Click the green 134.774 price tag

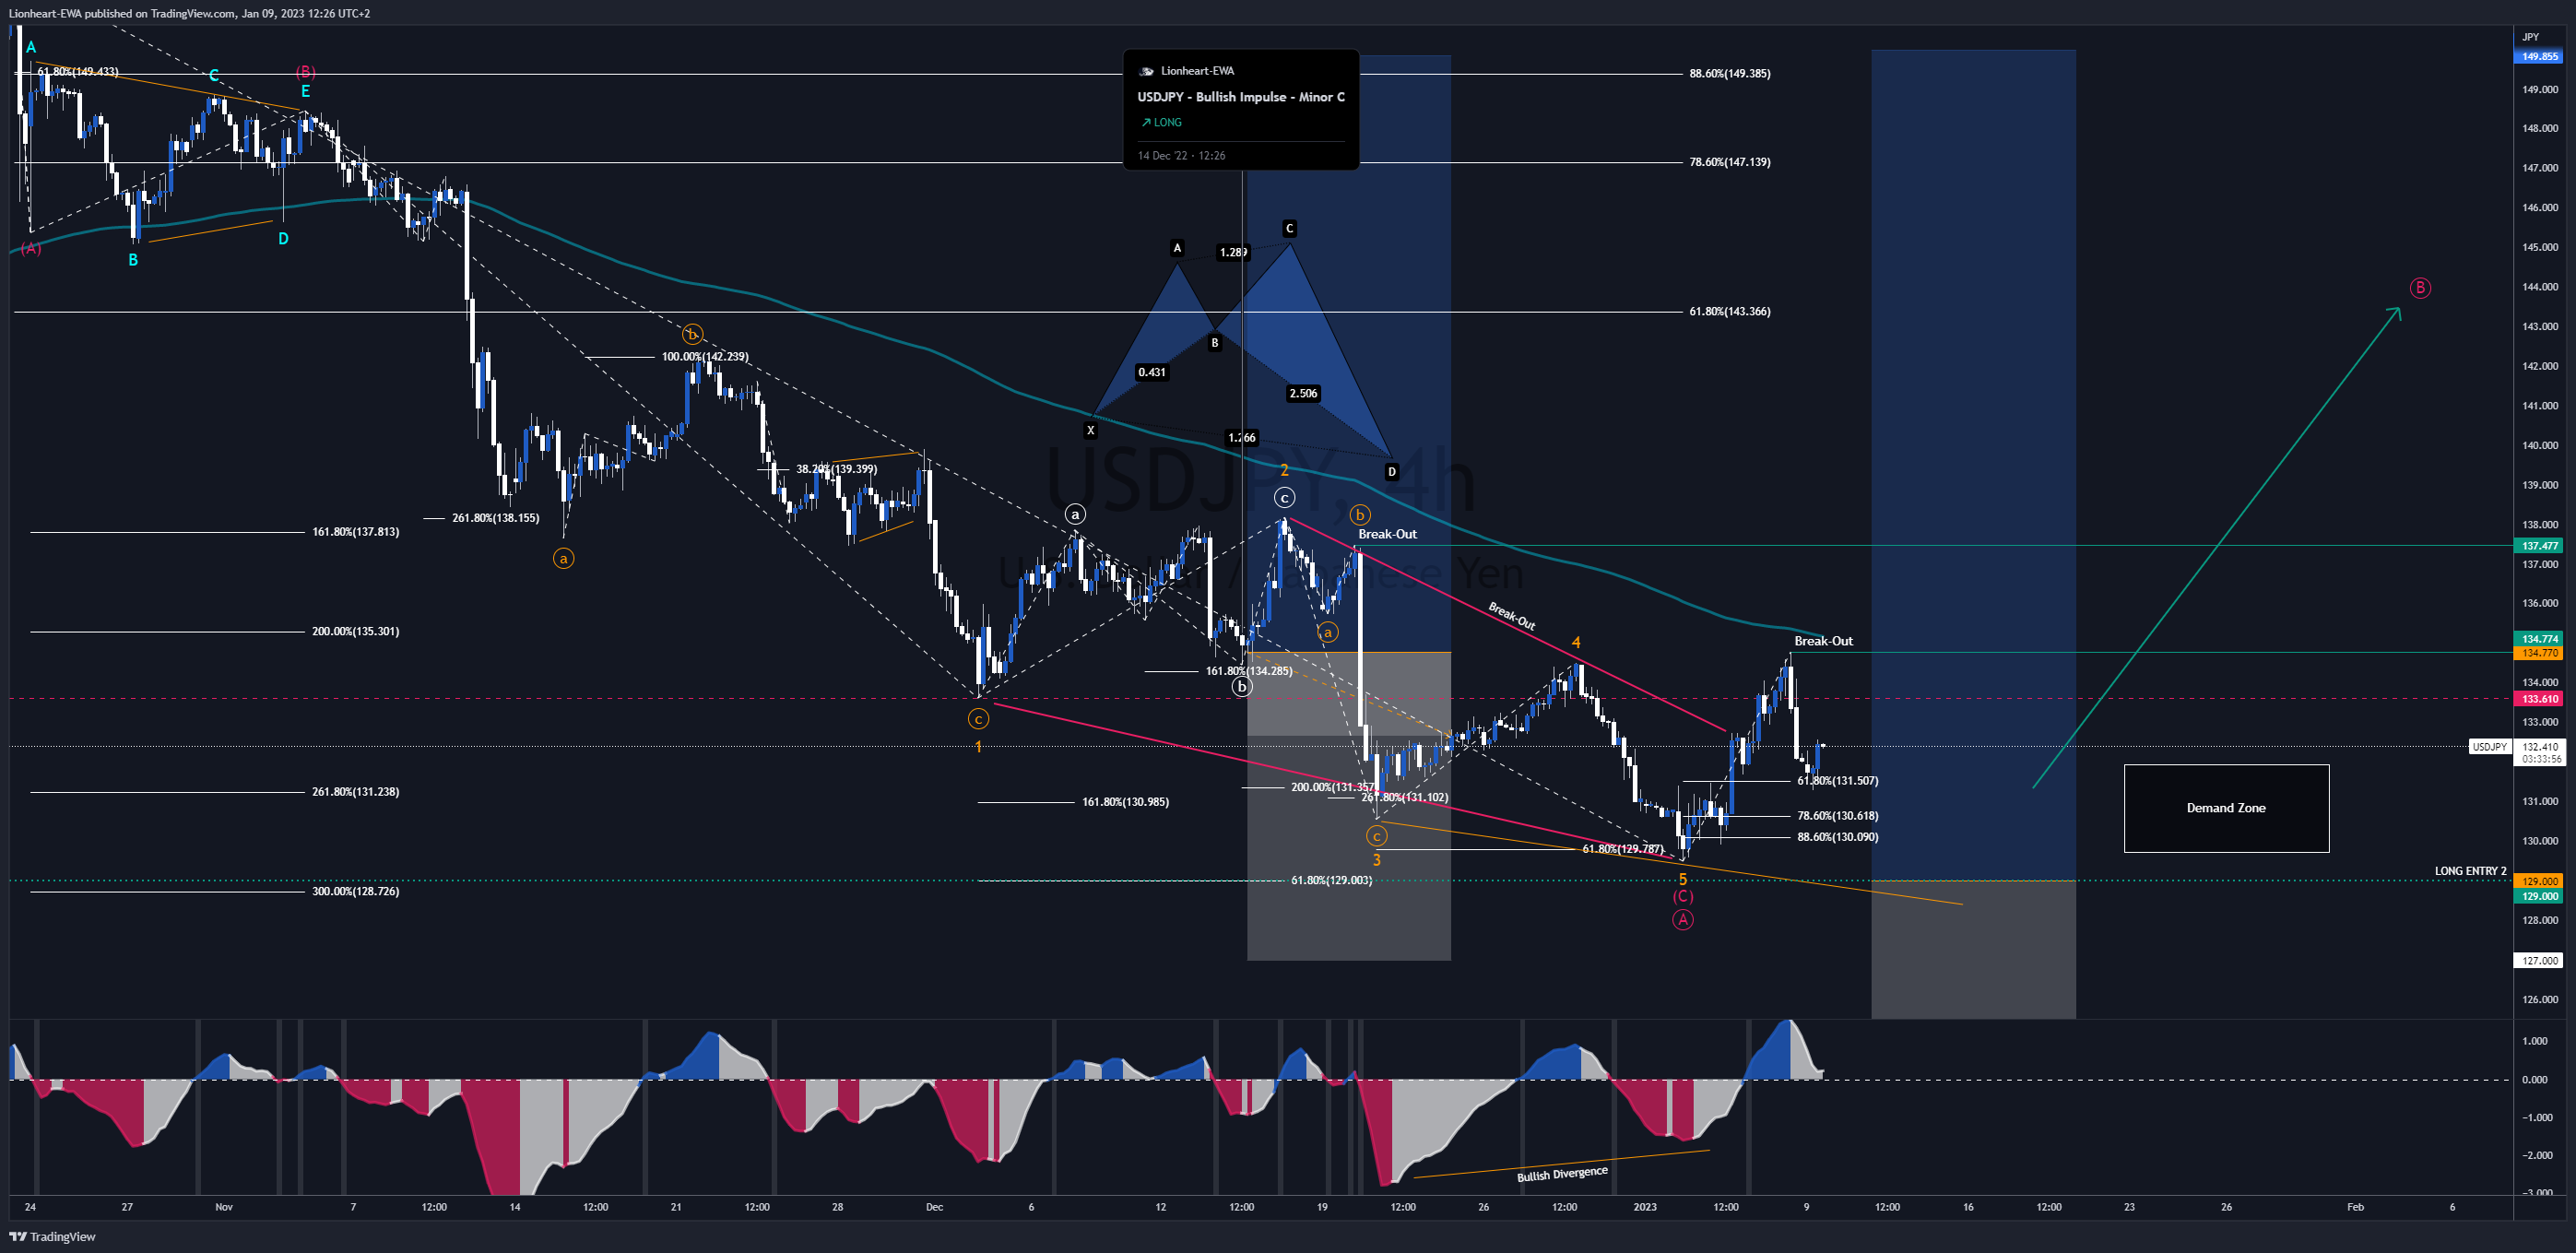[2538, 639]
